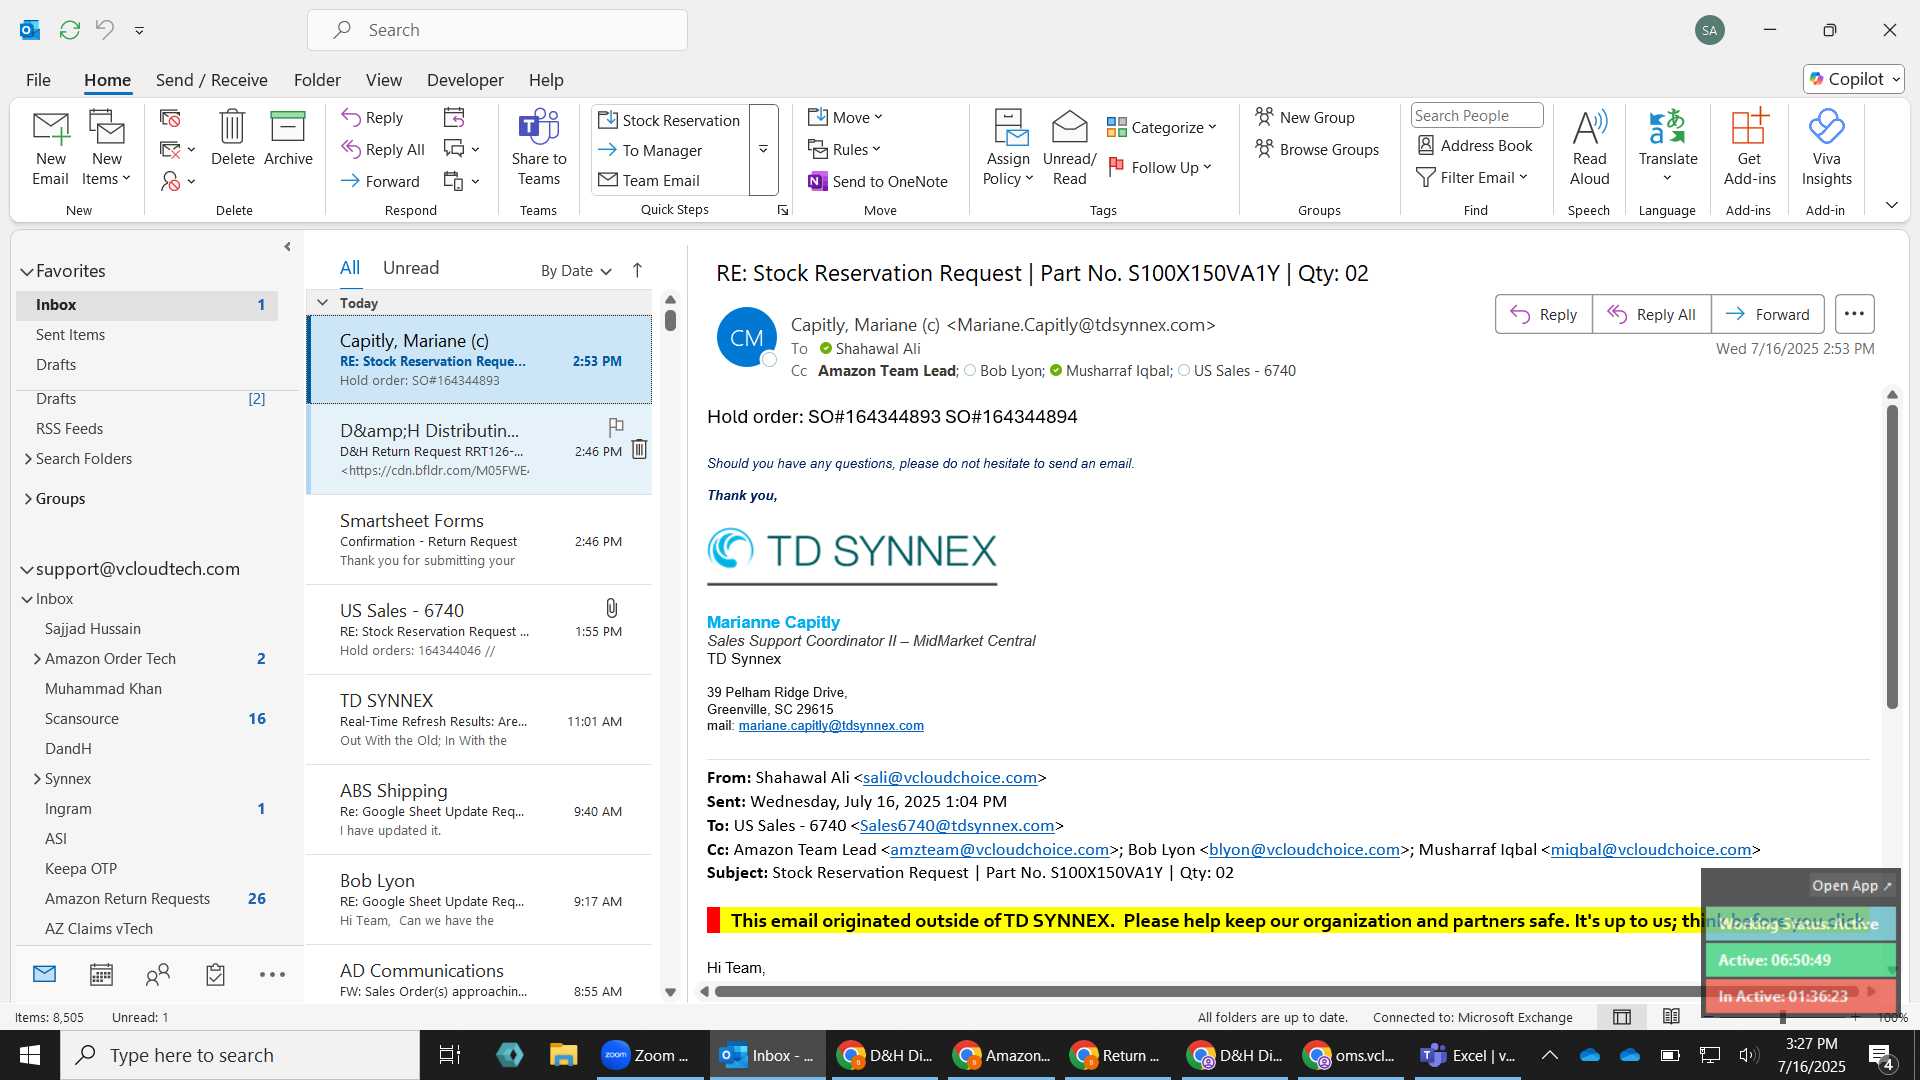Open the Folder tab
The width and height of the screenshot is (1920, 1080).
[x=317, y=80]
